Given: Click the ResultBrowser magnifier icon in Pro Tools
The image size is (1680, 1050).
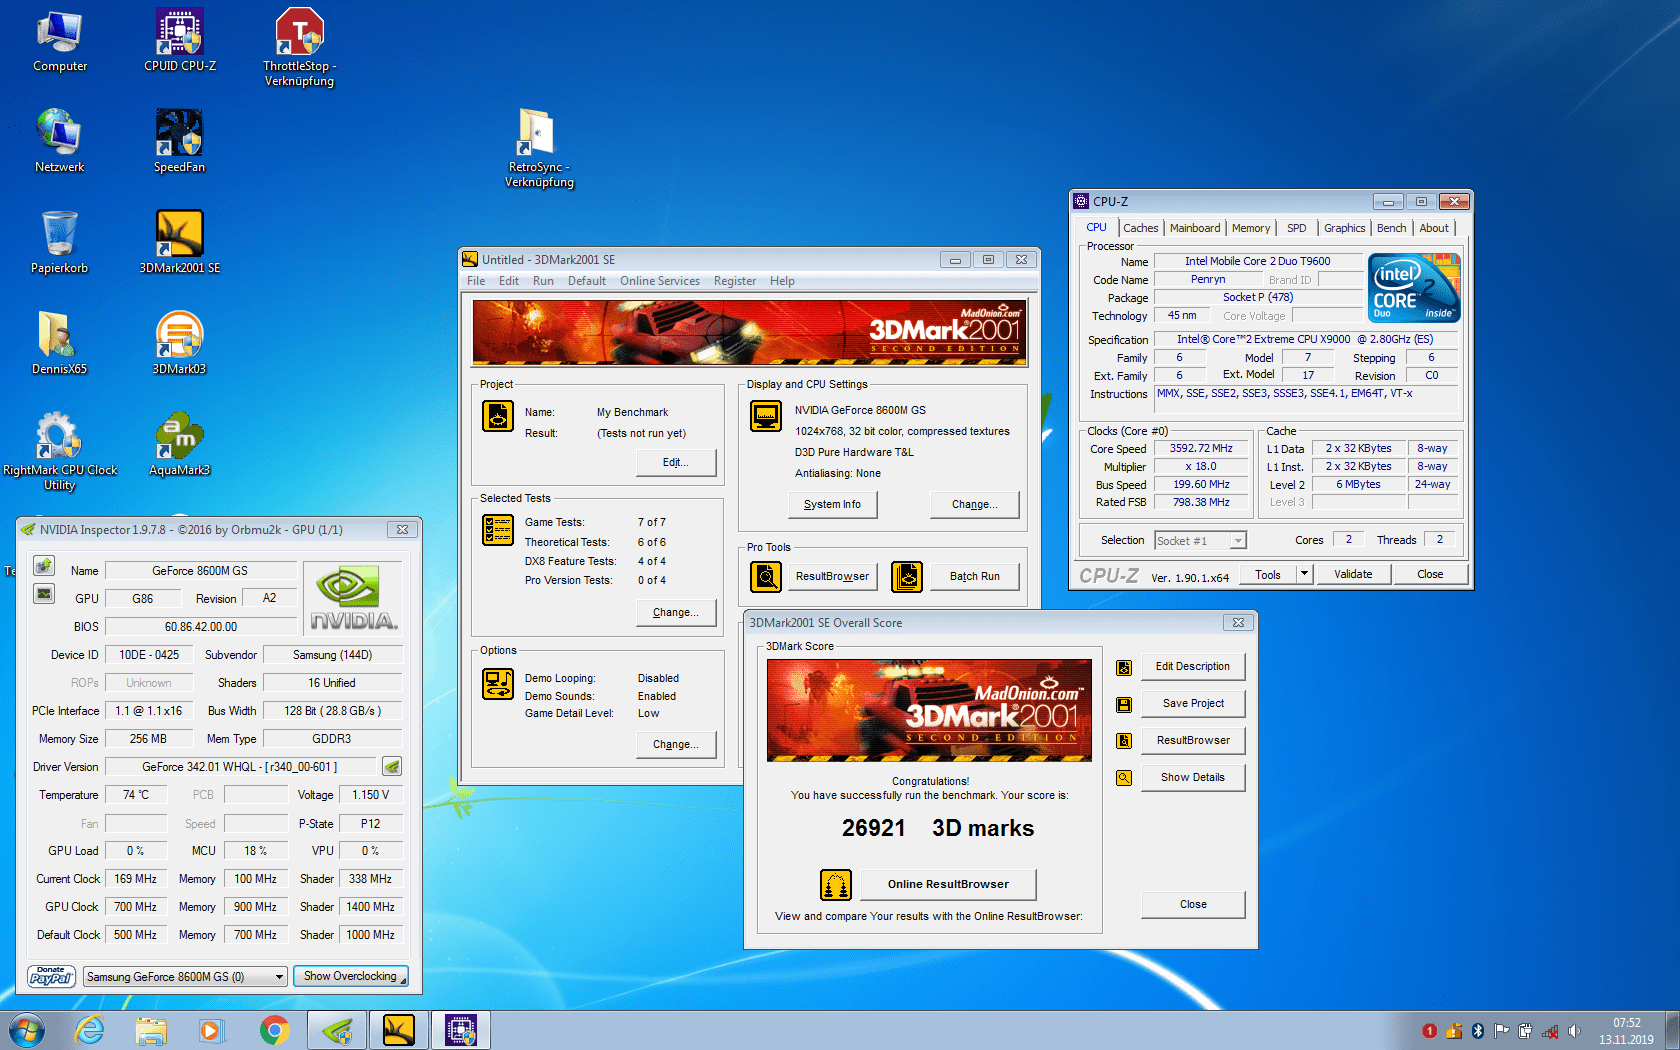Looking at the screenshot, I should click(766, 577).
